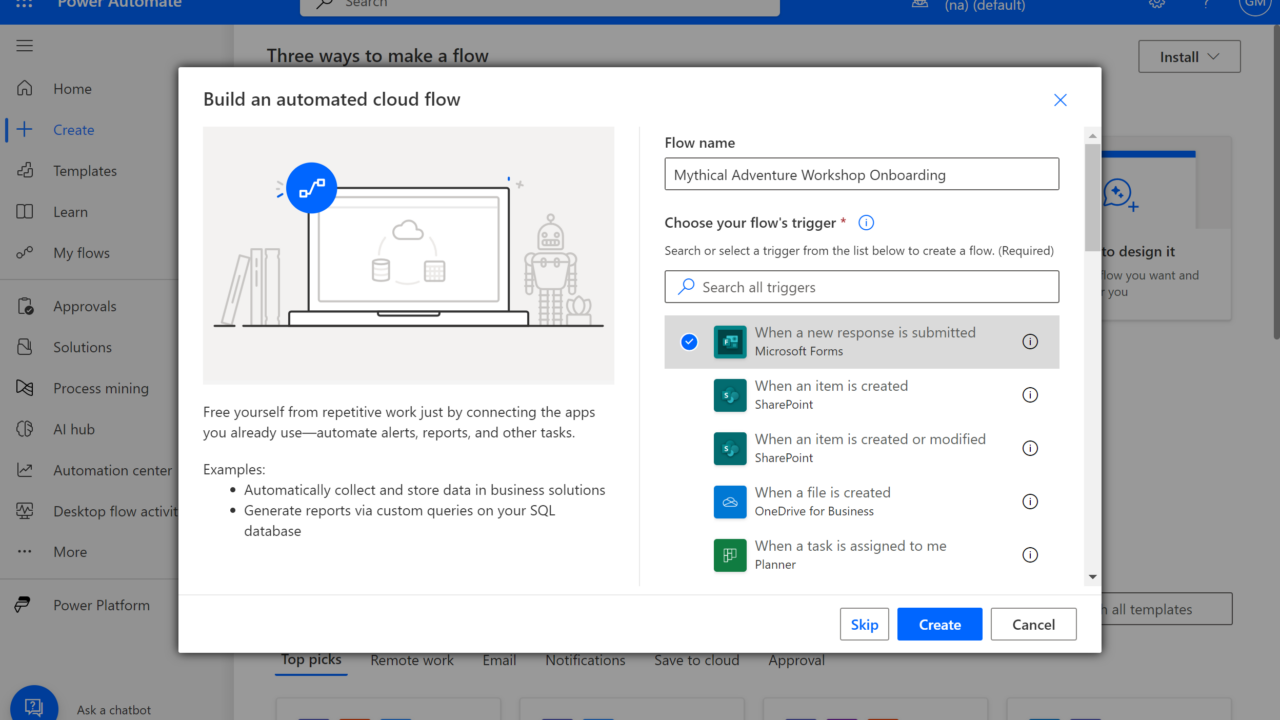Click the trigger list scroll down arrow

coord(1092,577)
